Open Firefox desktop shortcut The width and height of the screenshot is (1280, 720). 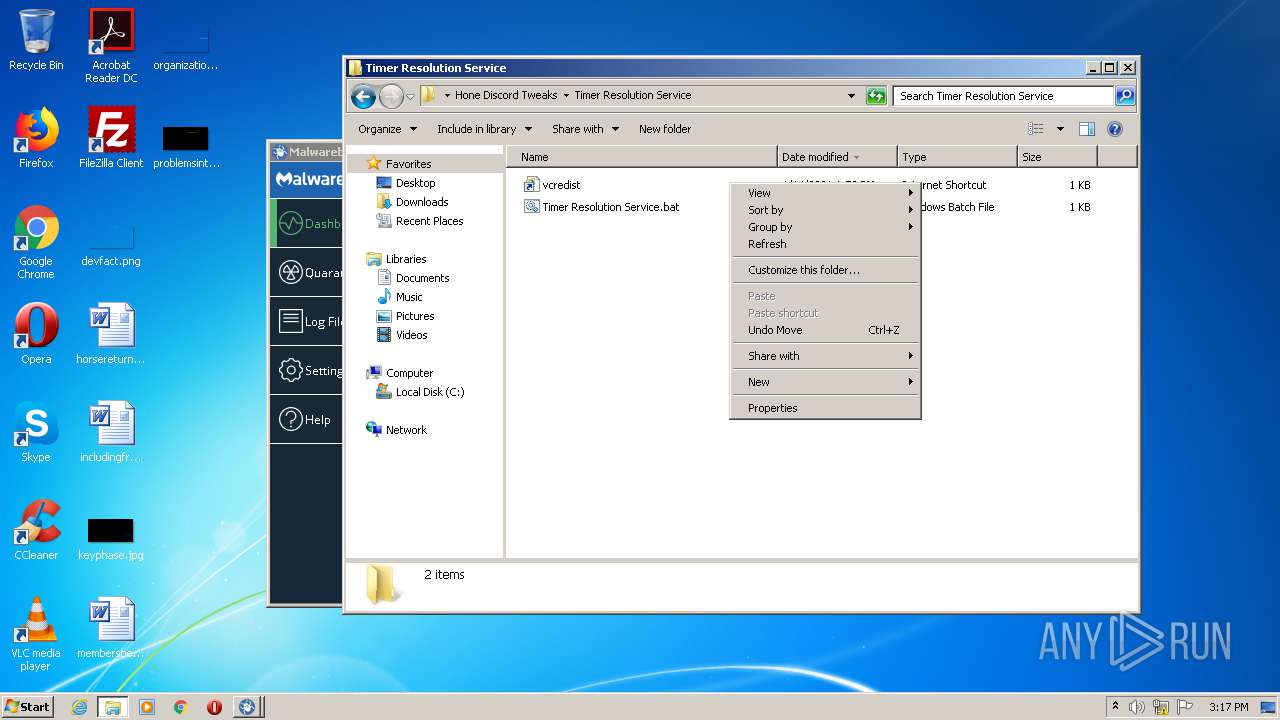[x=36, y=138]
